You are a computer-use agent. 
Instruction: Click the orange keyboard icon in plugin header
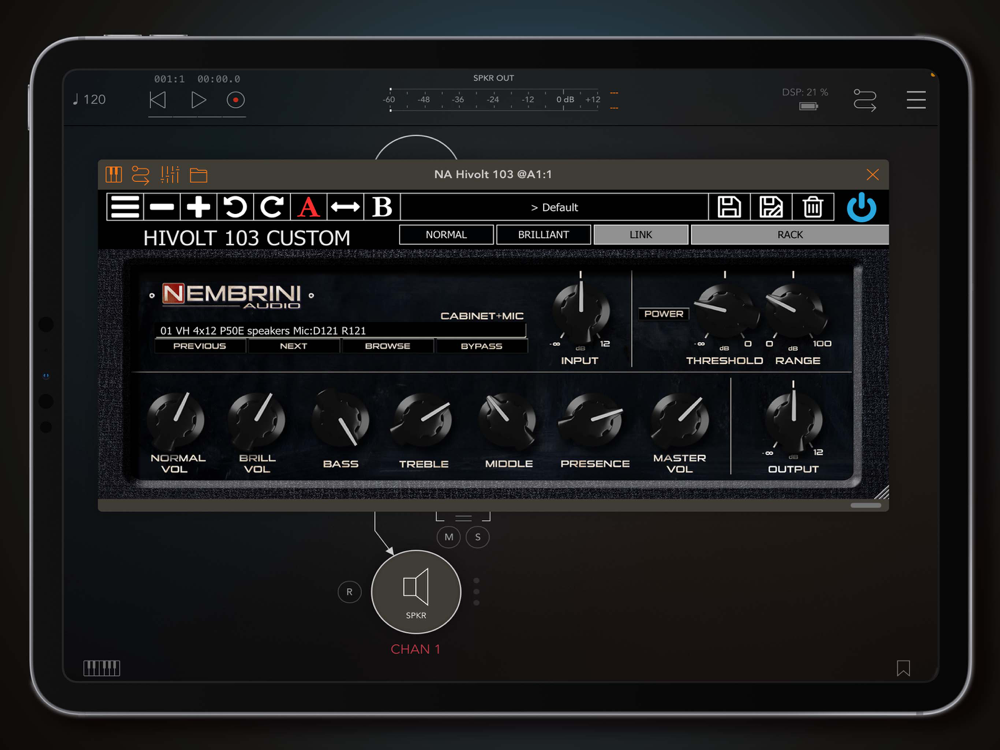click(x=114, y=175)
